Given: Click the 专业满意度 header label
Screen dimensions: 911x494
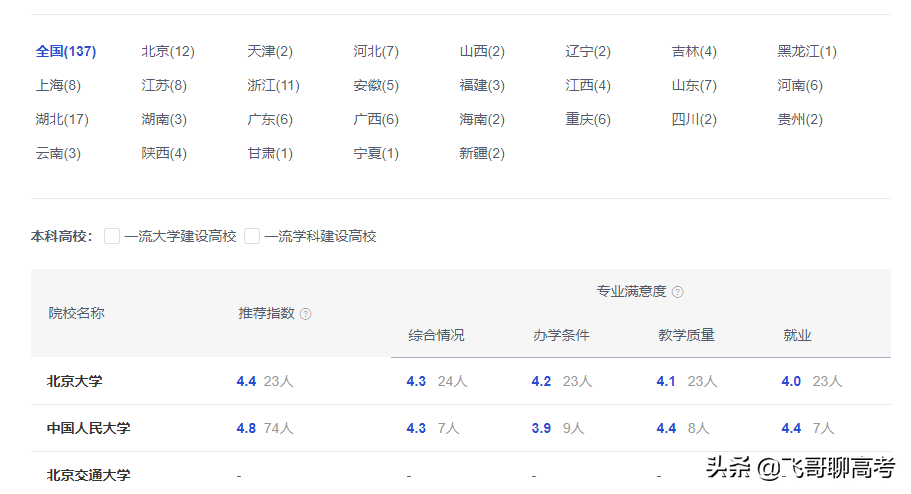Looking at the screenshot, I should pyautogui.click(x=632, y=291).
